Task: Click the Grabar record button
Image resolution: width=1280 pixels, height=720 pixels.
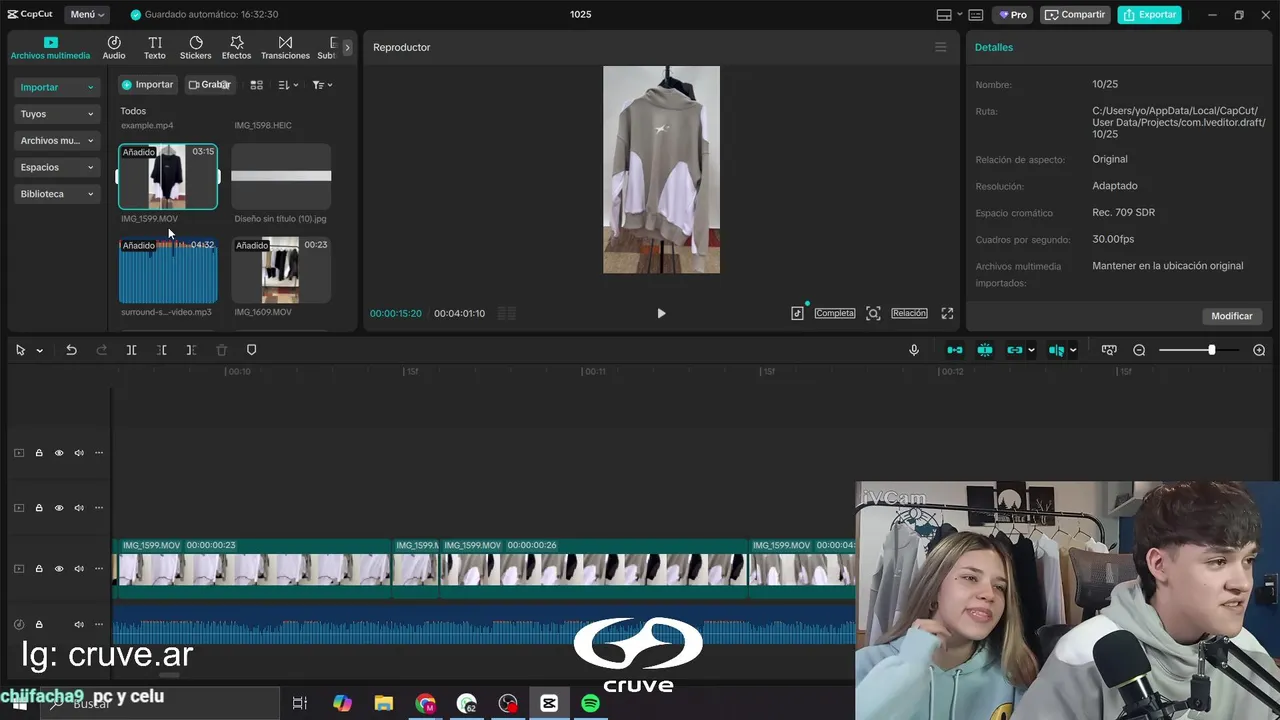Action: click(x=210, y=85)
